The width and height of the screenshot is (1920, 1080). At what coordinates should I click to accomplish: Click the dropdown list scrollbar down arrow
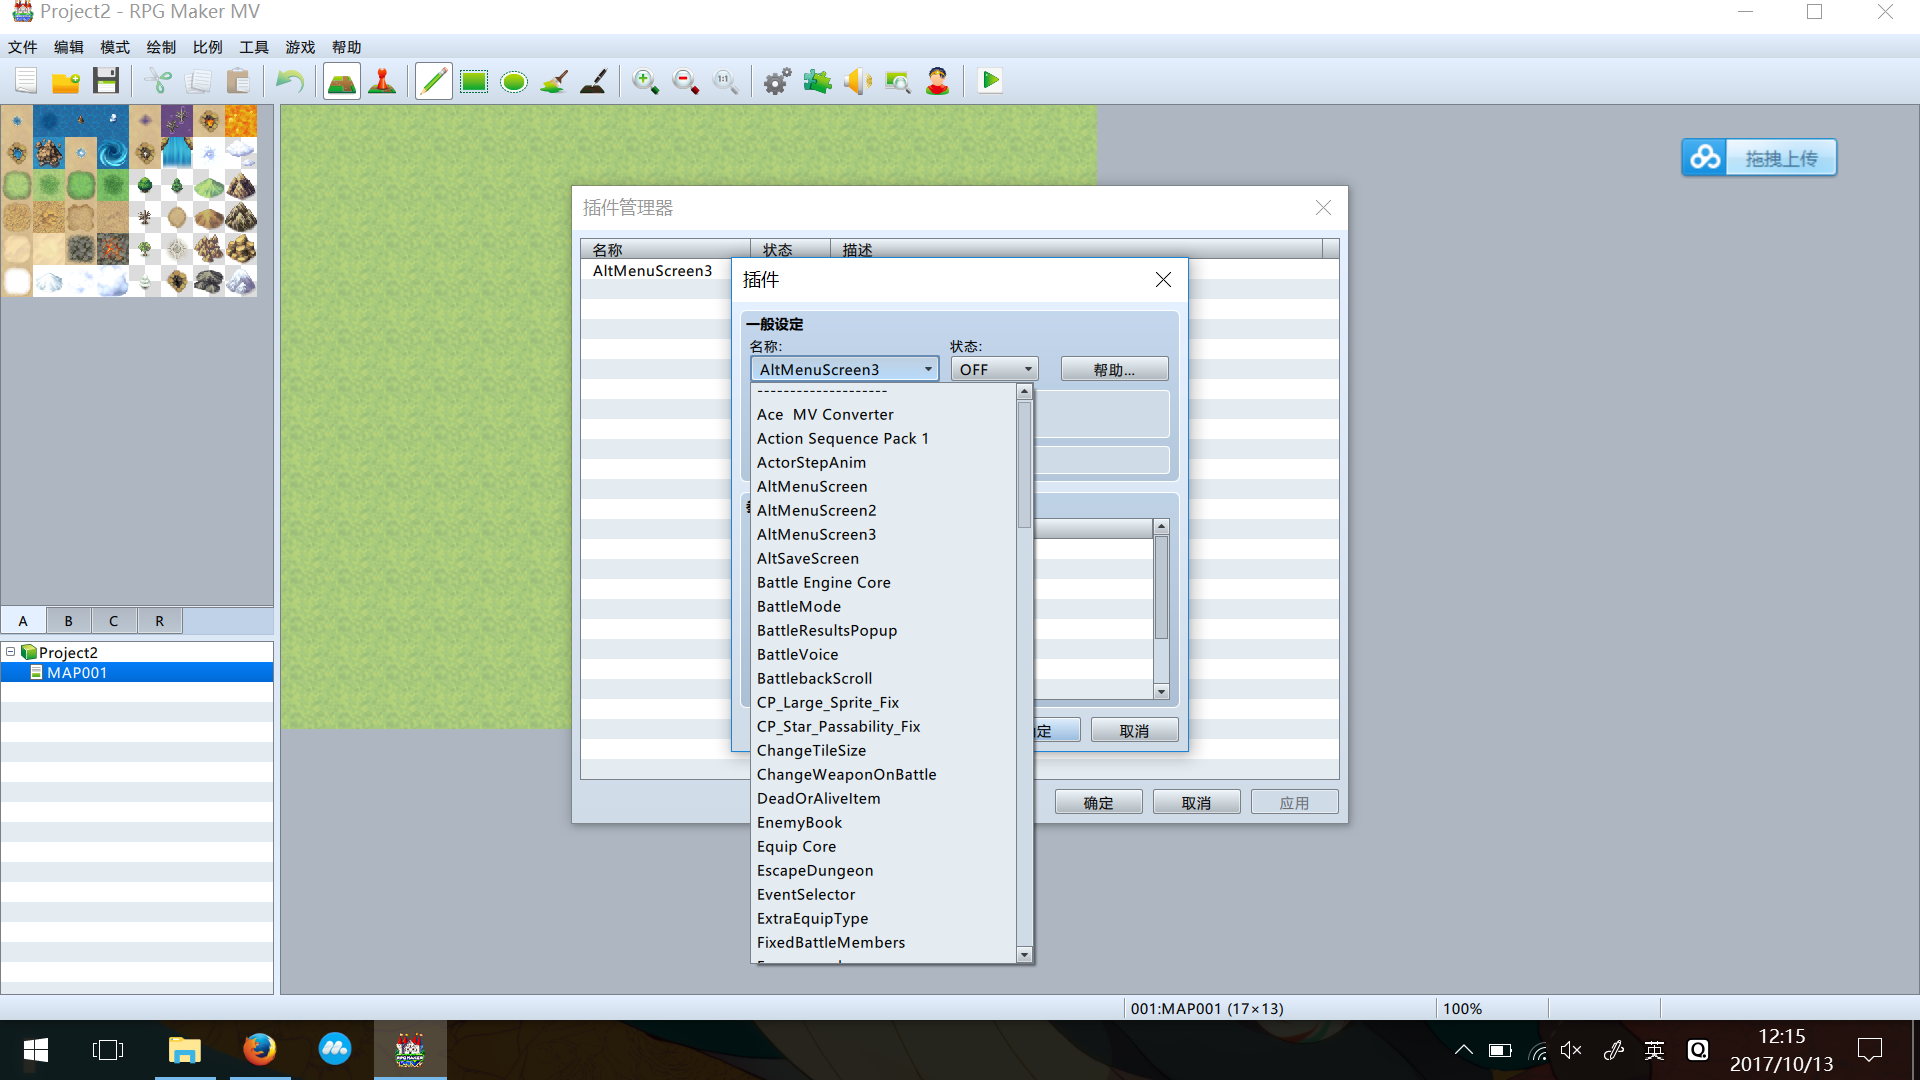(1024, 955)
